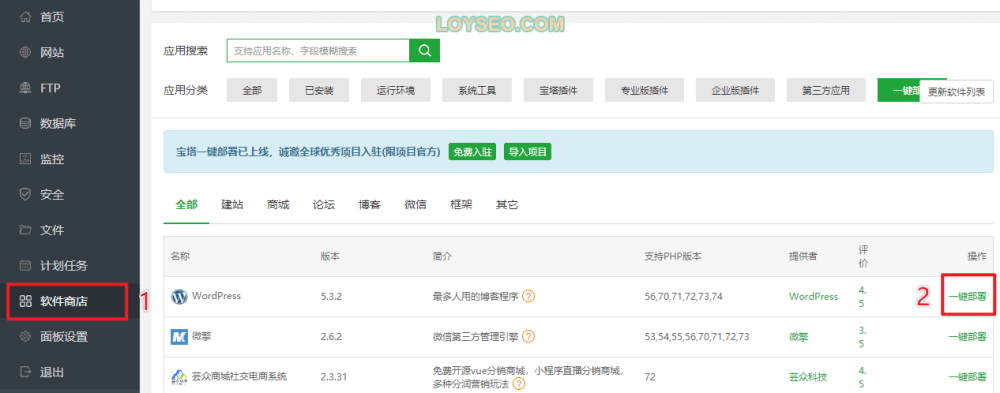Click the 芸众科技 provider link
Screen dimensions: 1000x393
[x=808, y=377]
